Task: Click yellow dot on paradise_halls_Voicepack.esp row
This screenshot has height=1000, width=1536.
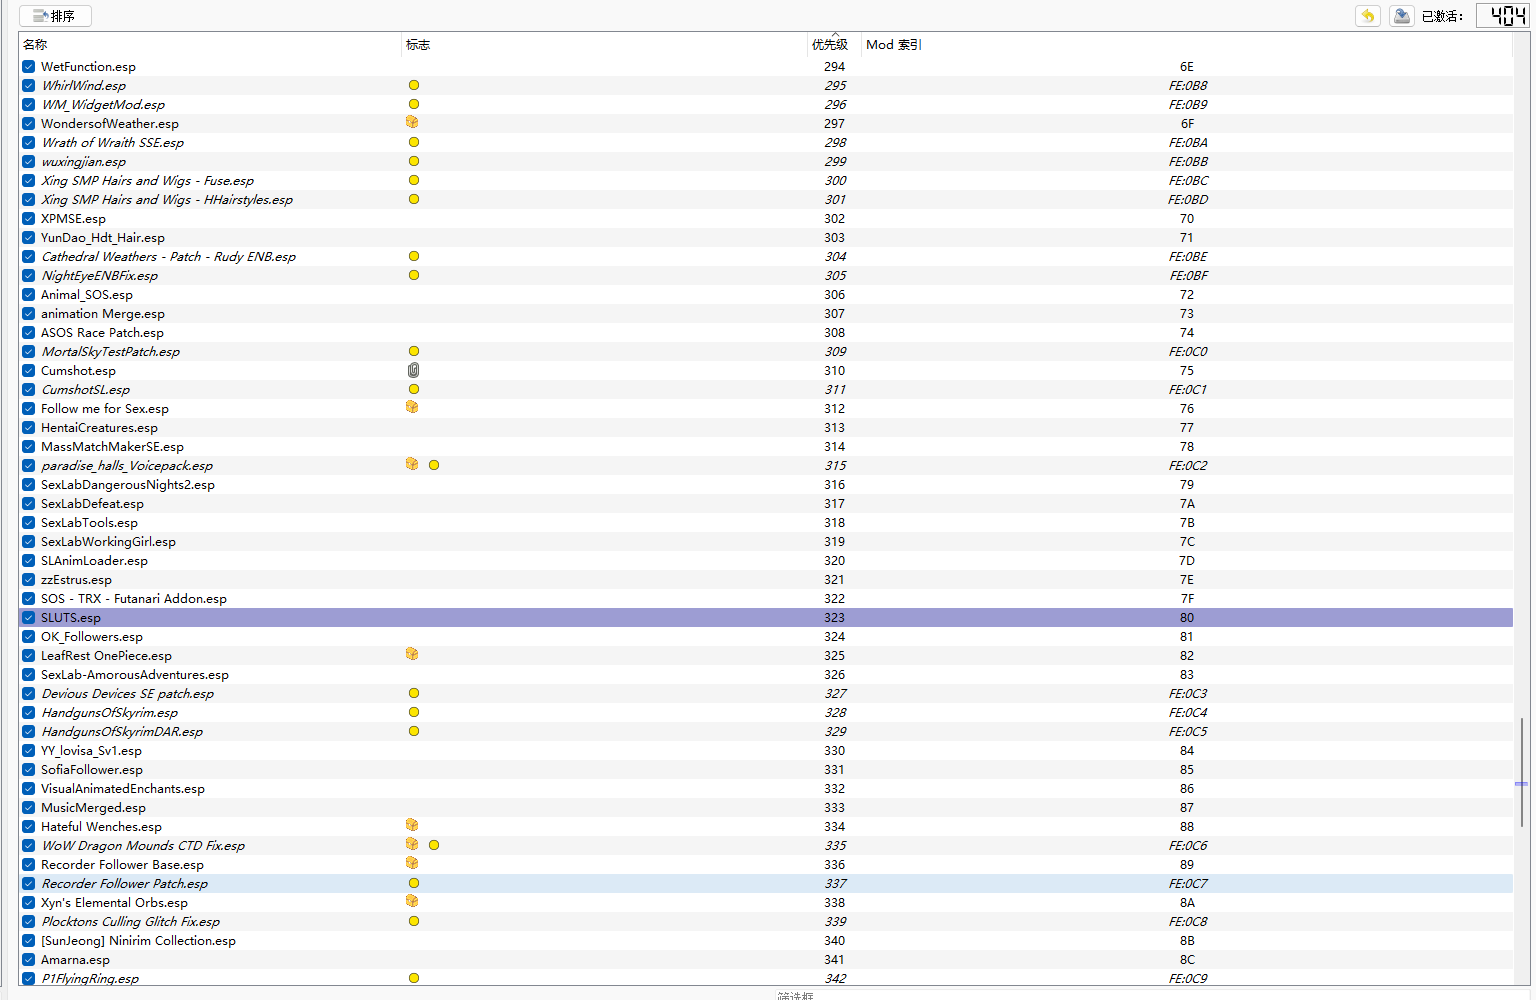Action: [x=434, y=465]
